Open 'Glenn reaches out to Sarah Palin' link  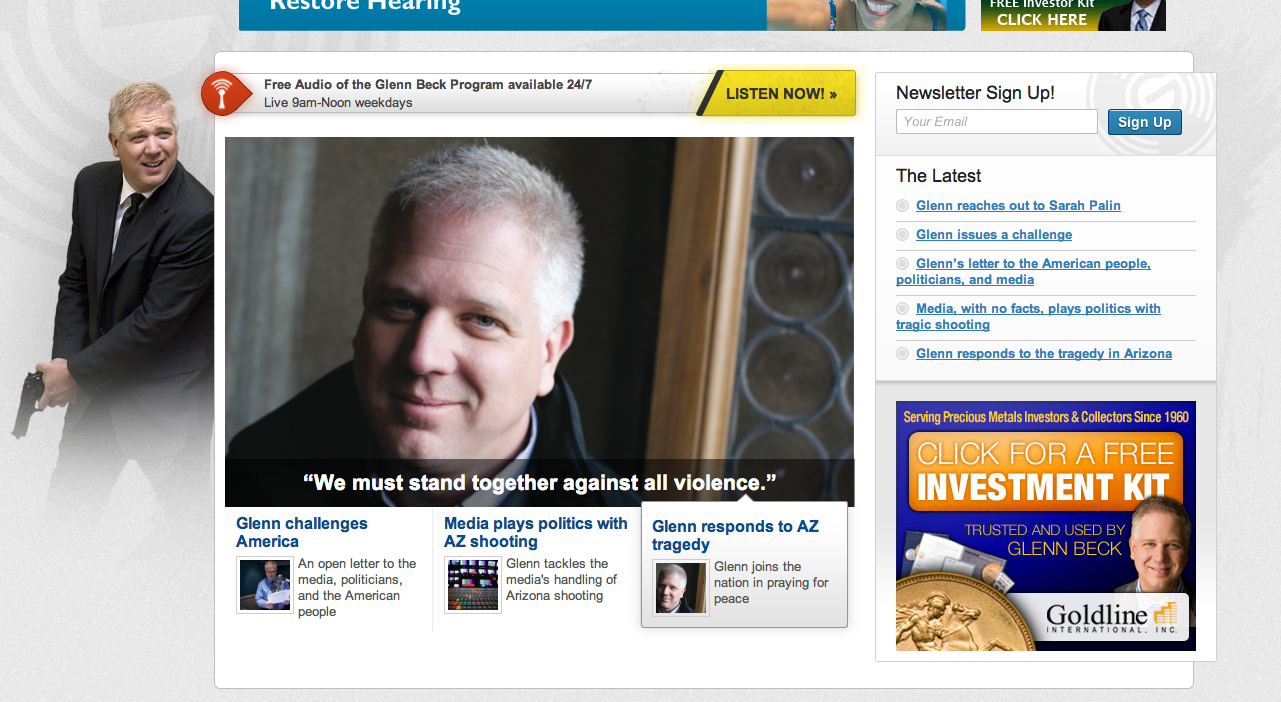point(1018,205)
